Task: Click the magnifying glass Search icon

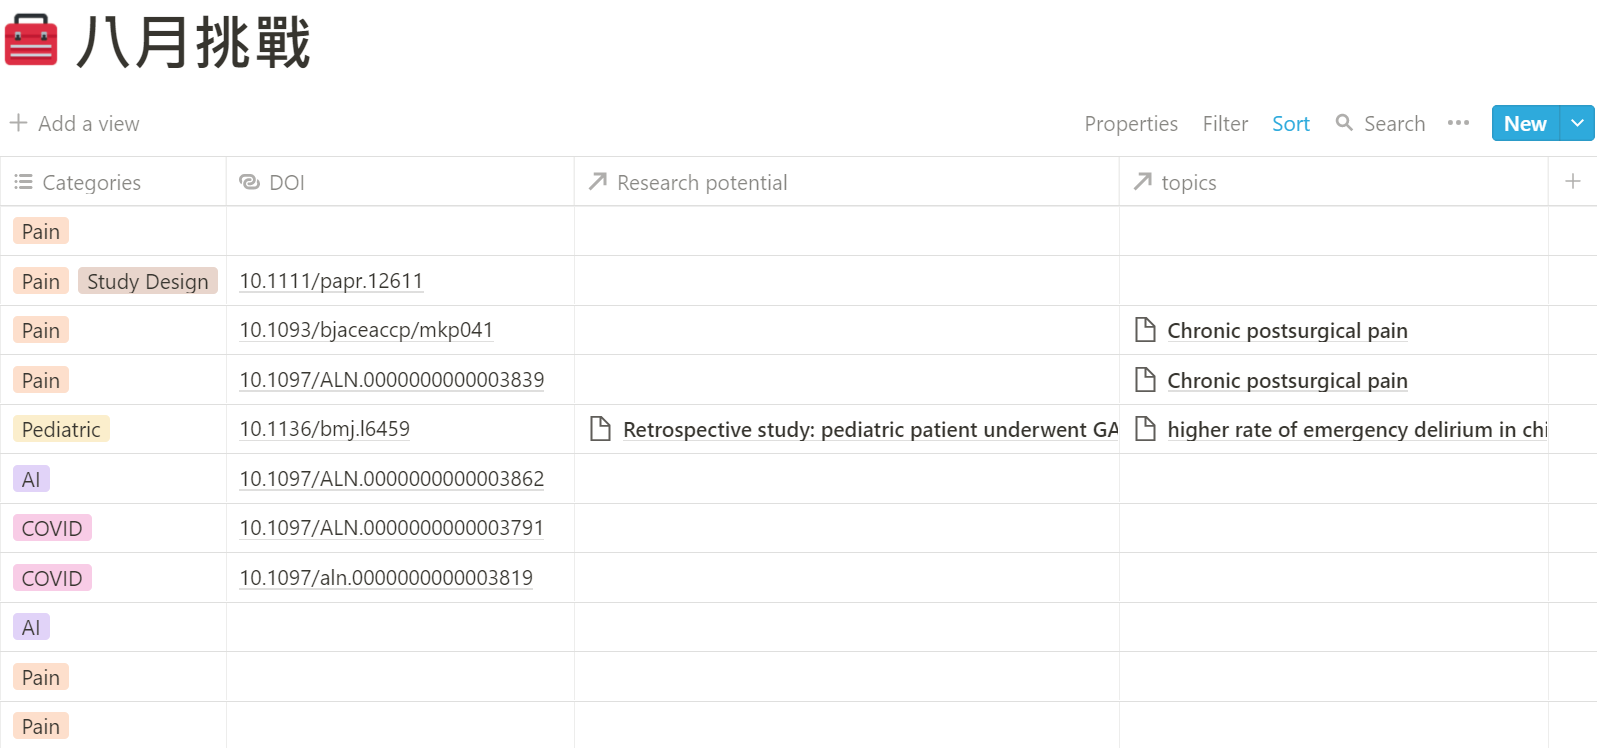Action: pyautogui.click(x=1344, y=123)
